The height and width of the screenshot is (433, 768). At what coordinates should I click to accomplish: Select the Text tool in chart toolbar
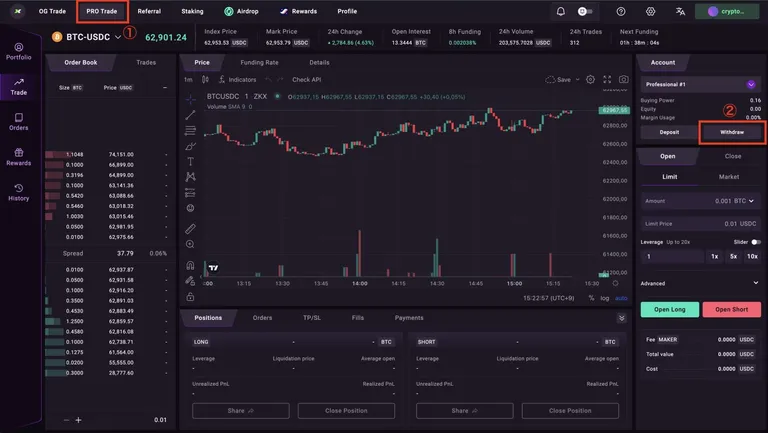(191, 161)
